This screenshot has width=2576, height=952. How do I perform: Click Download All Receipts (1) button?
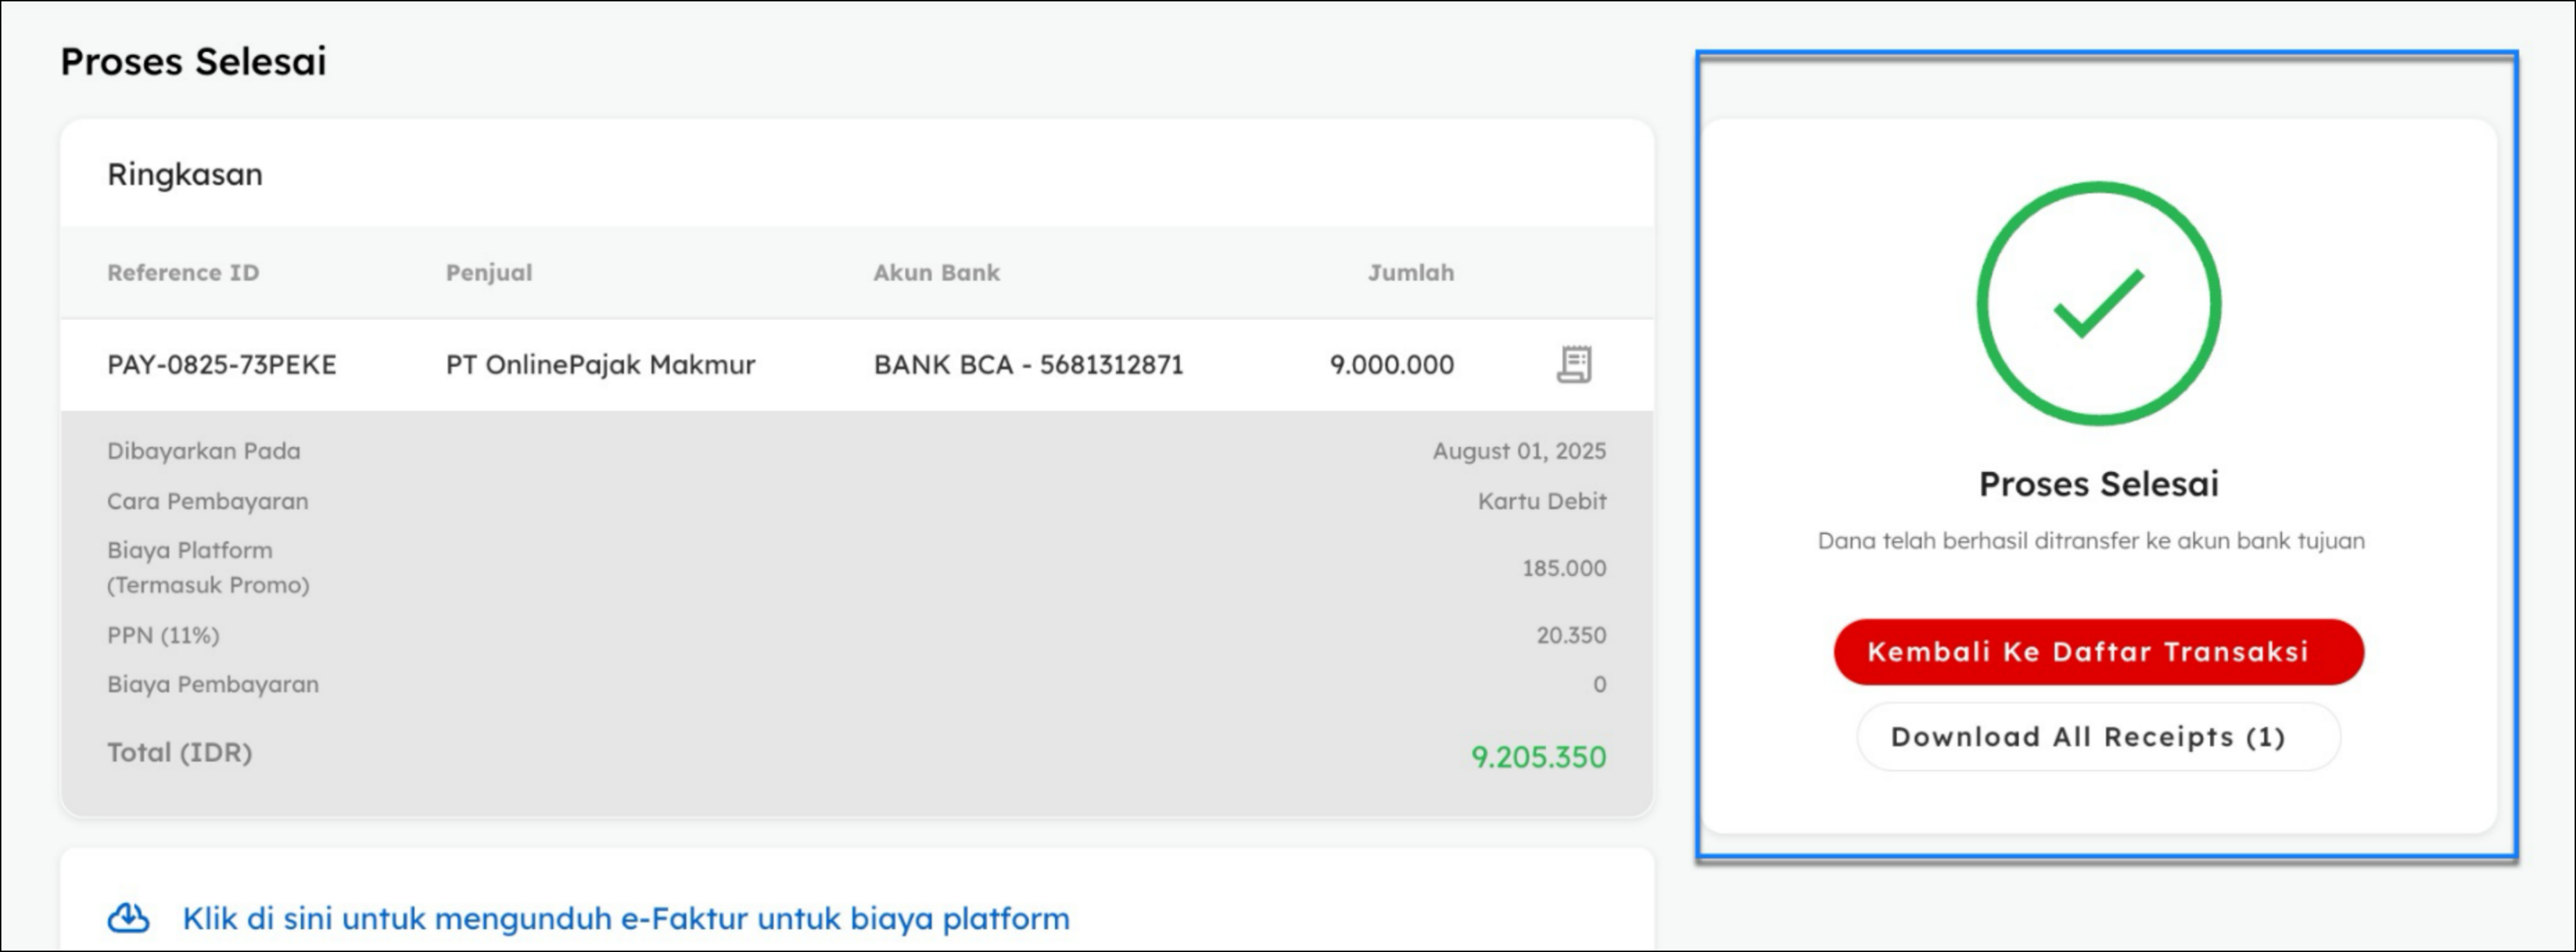2098,737
